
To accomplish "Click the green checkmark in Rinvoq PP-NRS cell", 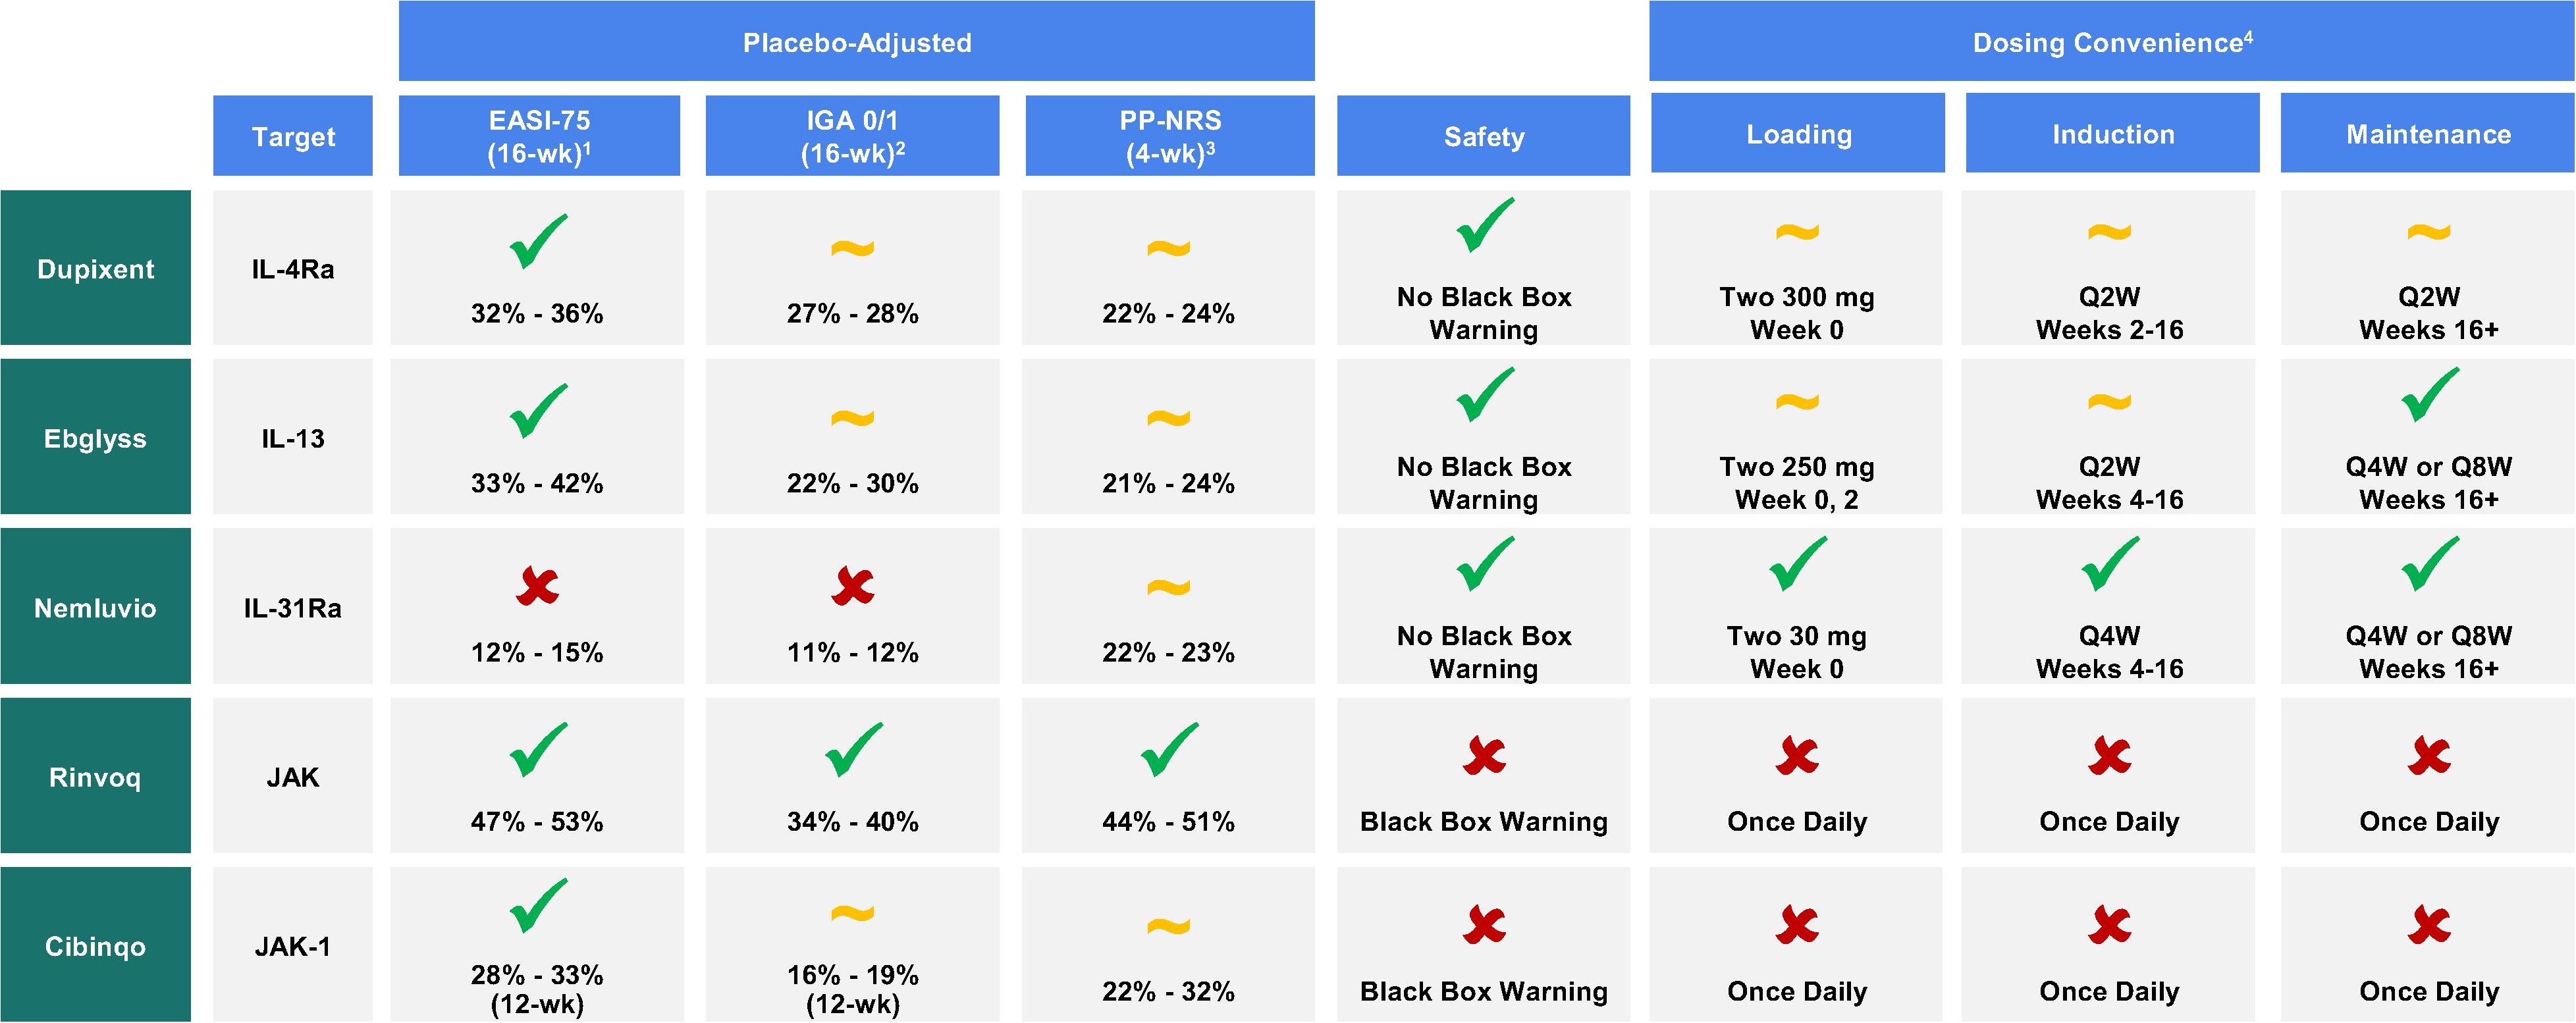I will tap(1169, 749).
